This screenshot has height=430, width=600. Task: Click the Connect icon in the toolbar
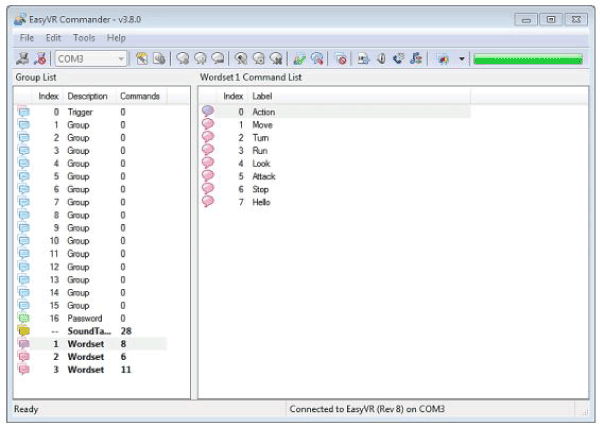click(x=23, y=59)
